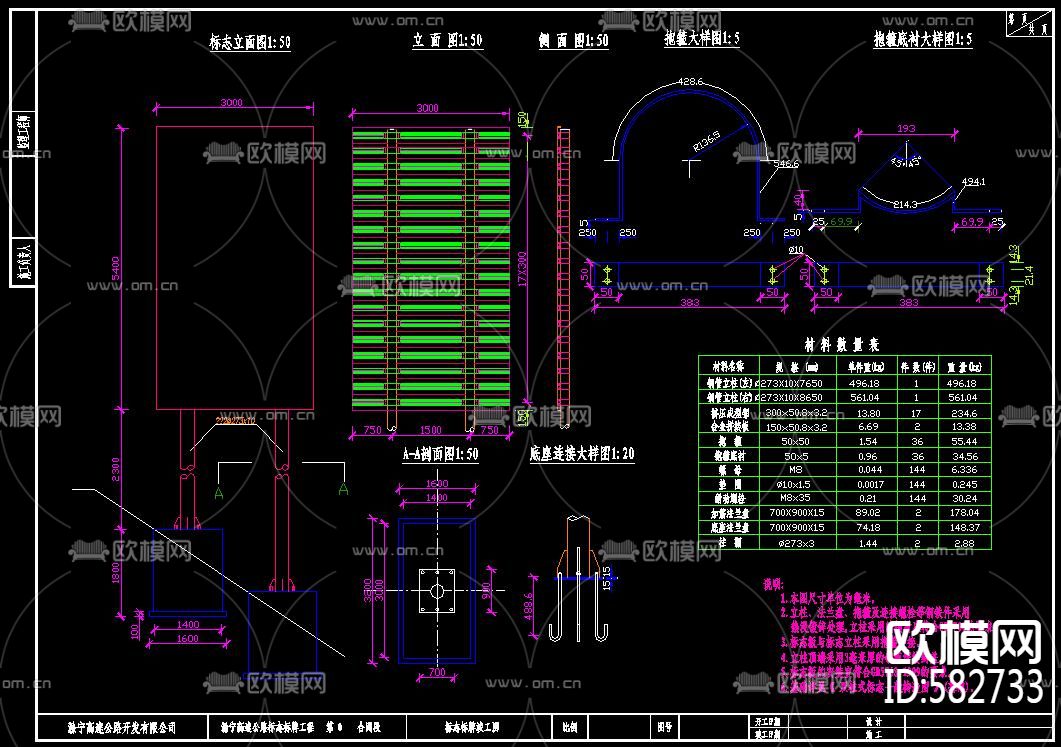Select the leader value '546.6'
This screenshot has height=747, width=1061.
point(786,164)
